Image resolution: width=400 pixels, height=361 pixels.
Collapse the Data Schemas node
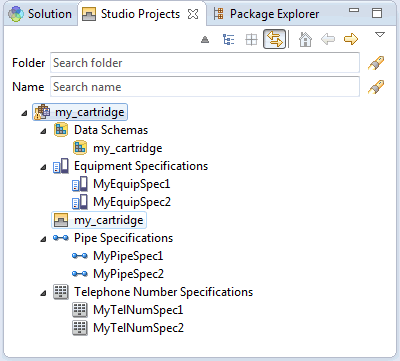[x=43, y=131]
